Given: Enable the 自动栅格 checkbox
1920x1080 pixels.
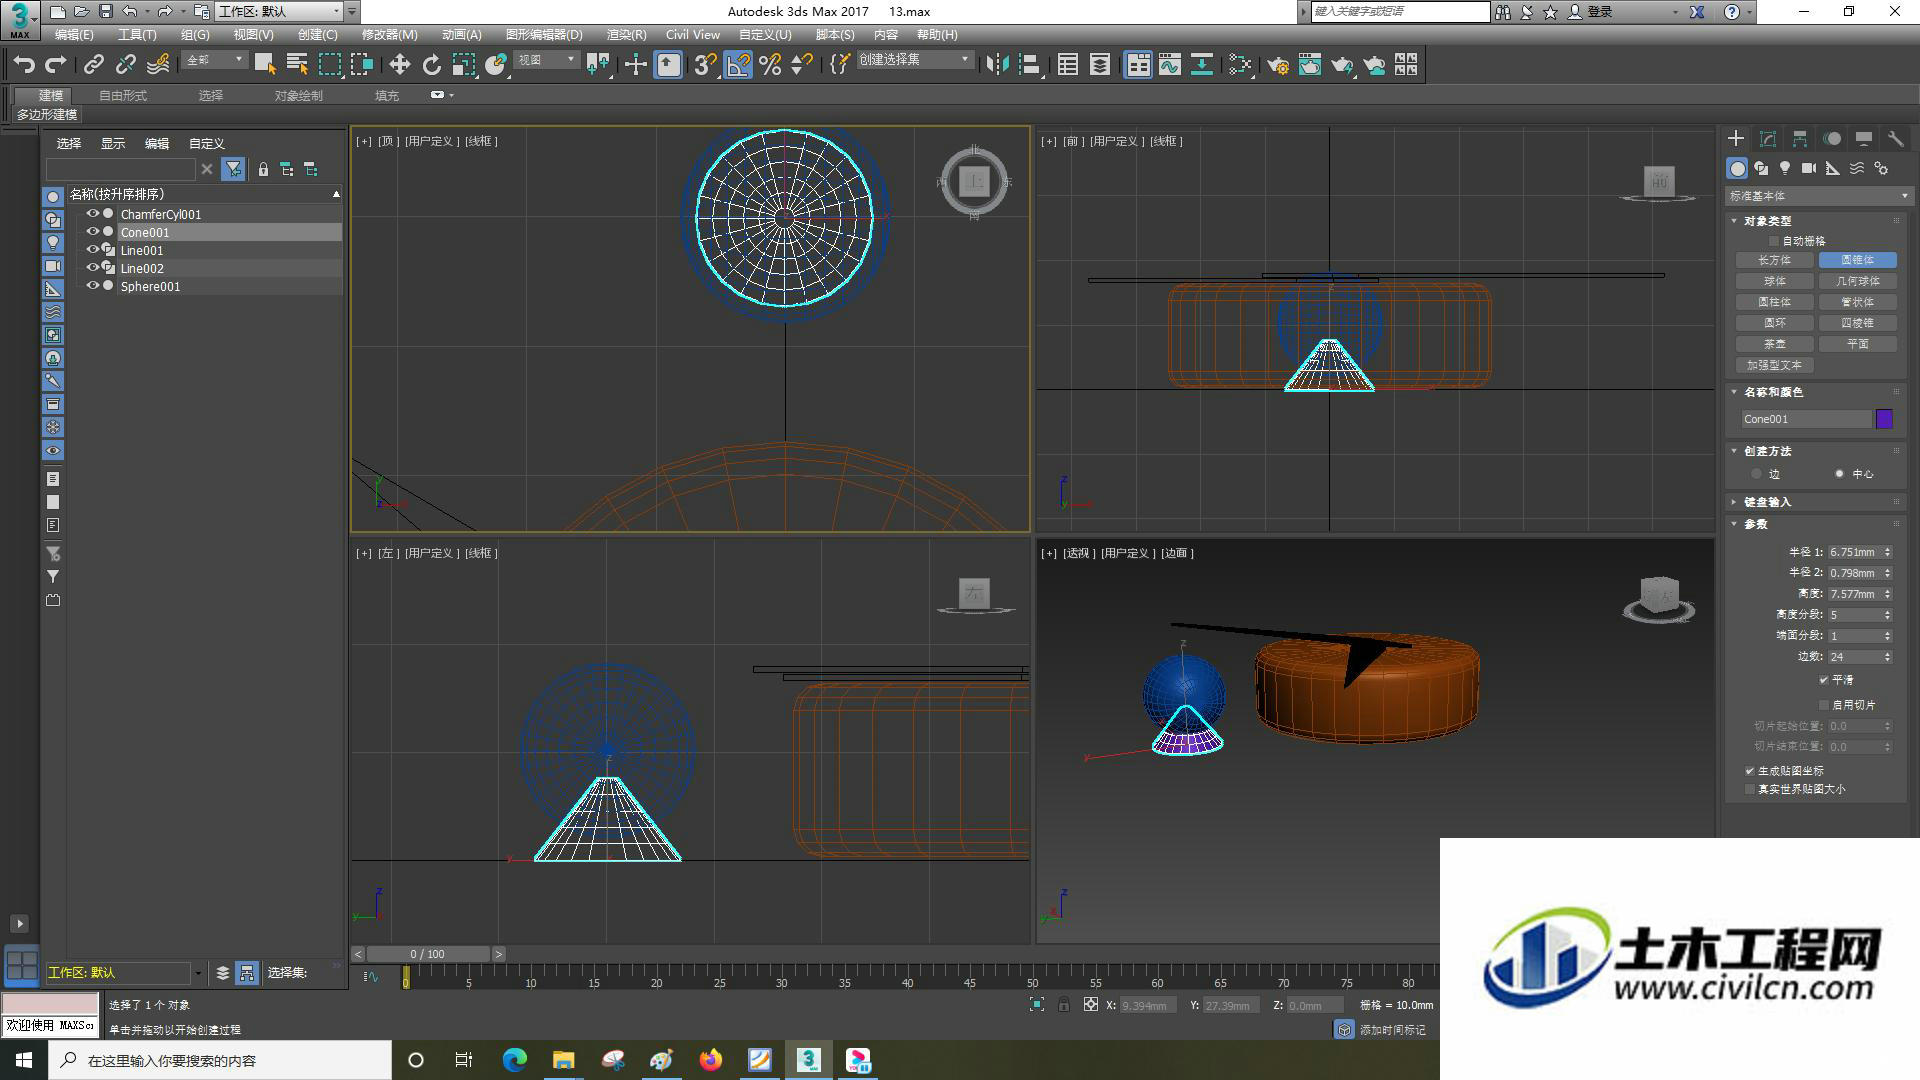Looking at the screenshot, I should point(1773,241).
